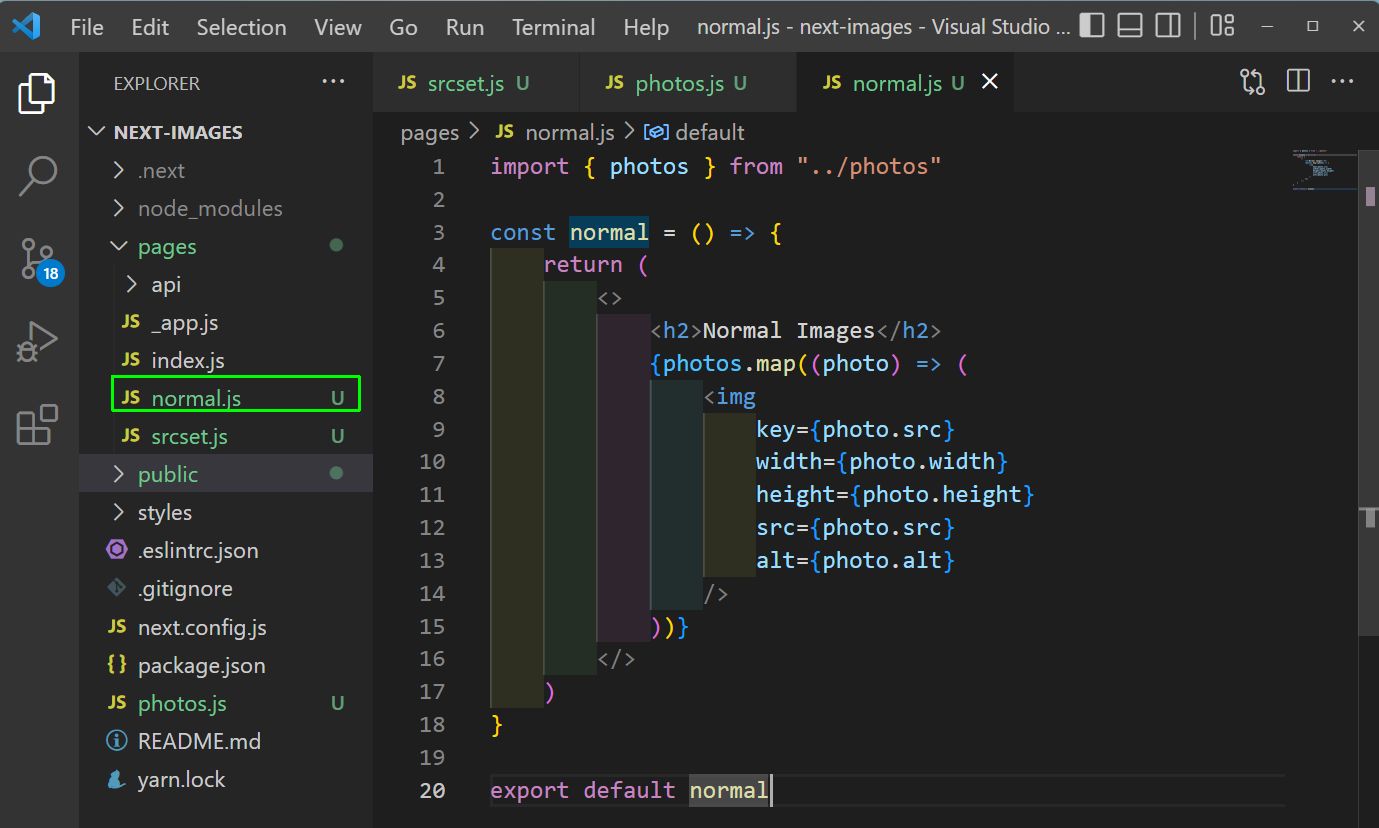Open editor more actions ellipsis menu

pos(1342,82)
